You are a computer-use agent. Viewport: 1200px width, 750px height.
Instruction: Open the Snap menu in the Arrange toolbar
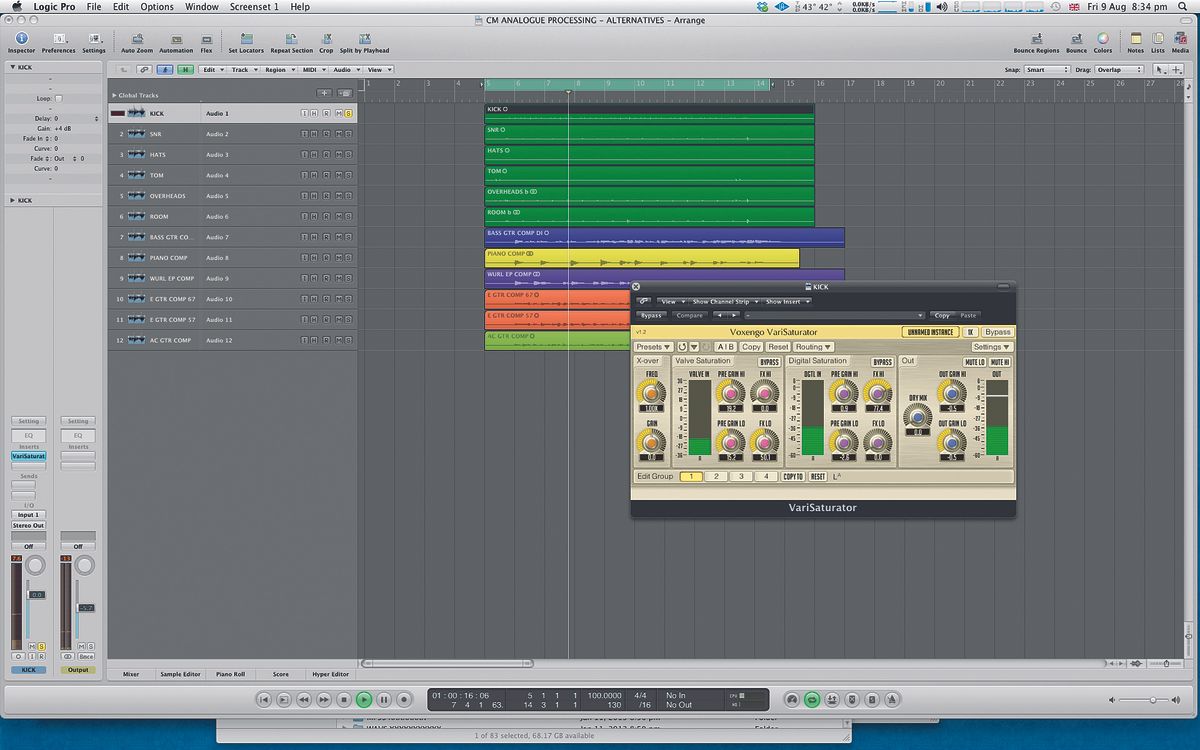tap(1046, 69)
